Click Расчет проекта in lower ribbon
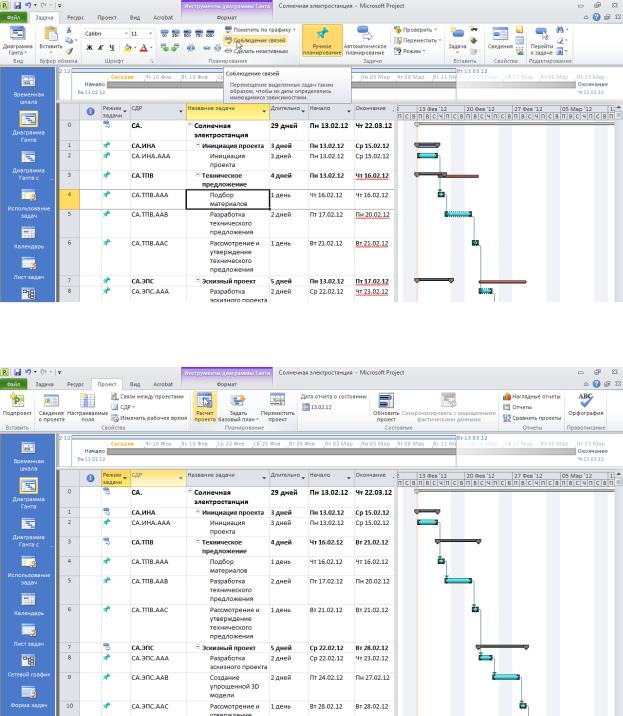623x716 pixels. (204, 406)
